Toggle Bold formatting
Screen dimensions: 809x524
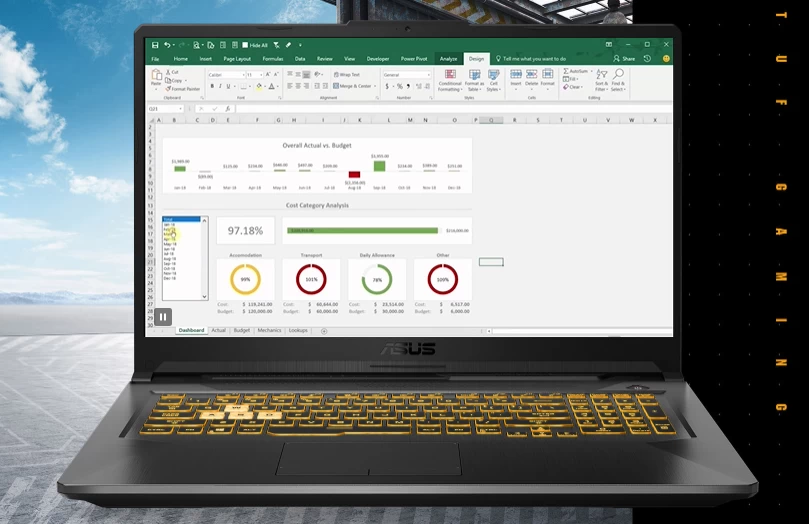coord(212,87)
